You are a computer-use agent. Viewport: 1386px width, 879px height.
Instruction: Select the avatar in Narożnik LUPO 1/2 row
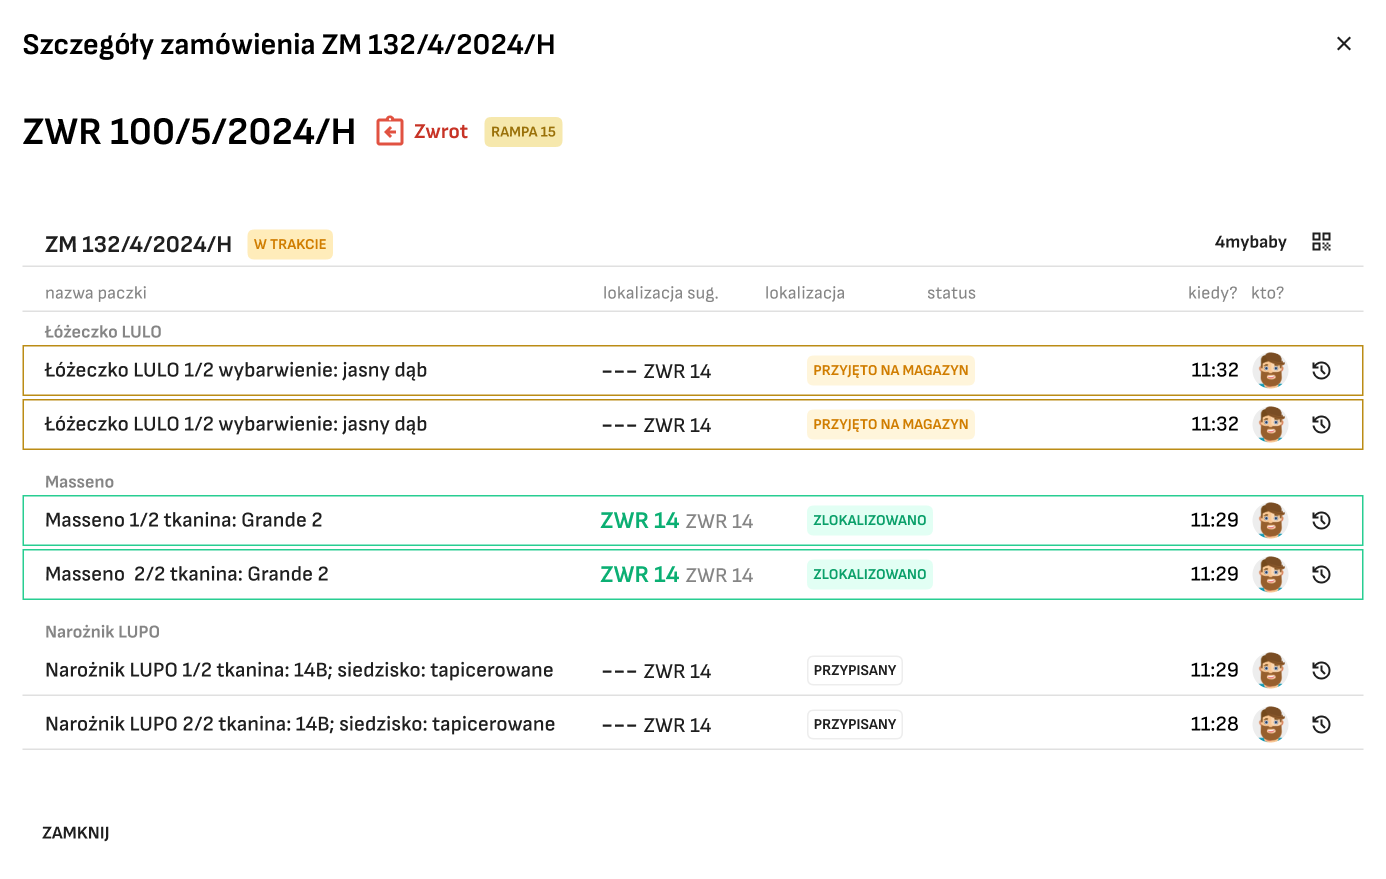click(1271, 670)
